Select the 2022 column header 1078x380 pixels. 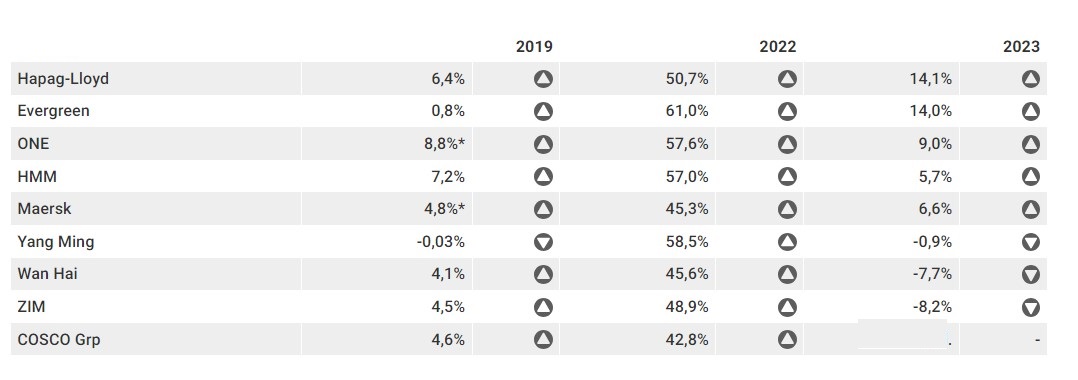(778, 47)
